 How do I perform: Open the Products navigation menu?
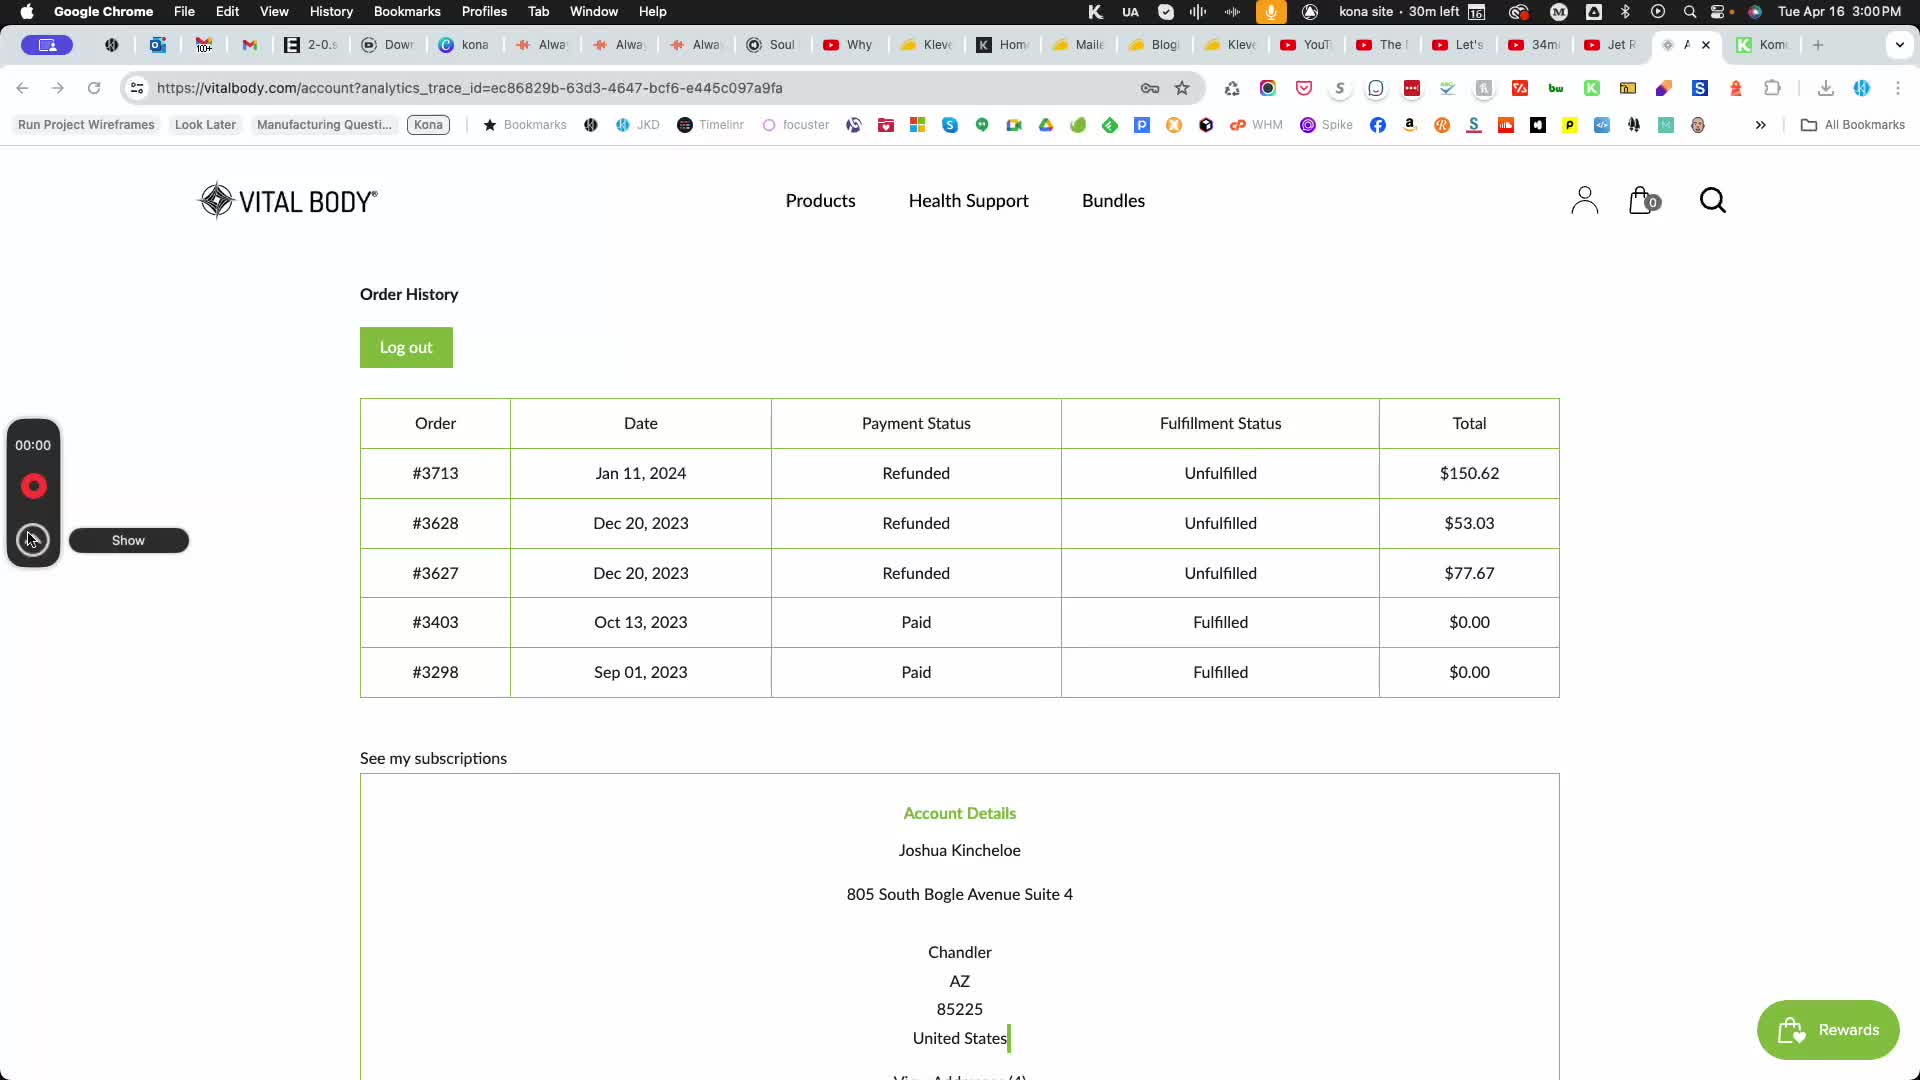pos(820,201)
